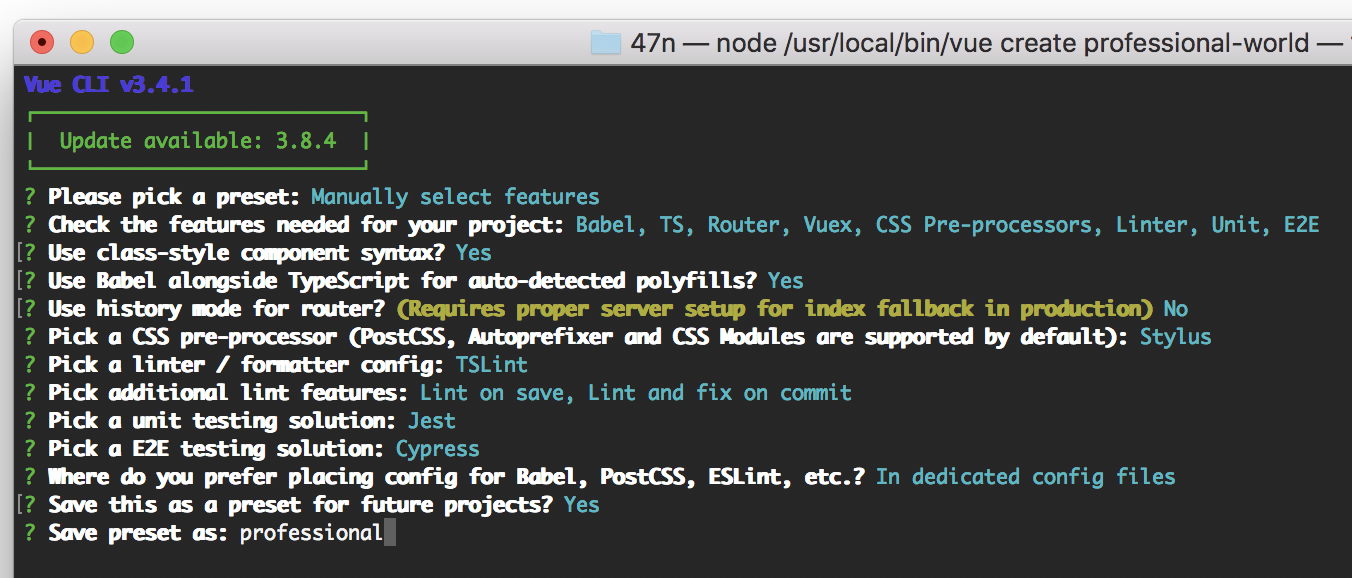The width and height of the screenshot is (1352, 578).
Task: Toggle the 'Yes' for Babel alongside TypeScript
Action: pyautogui.click(x=785, y=280)
